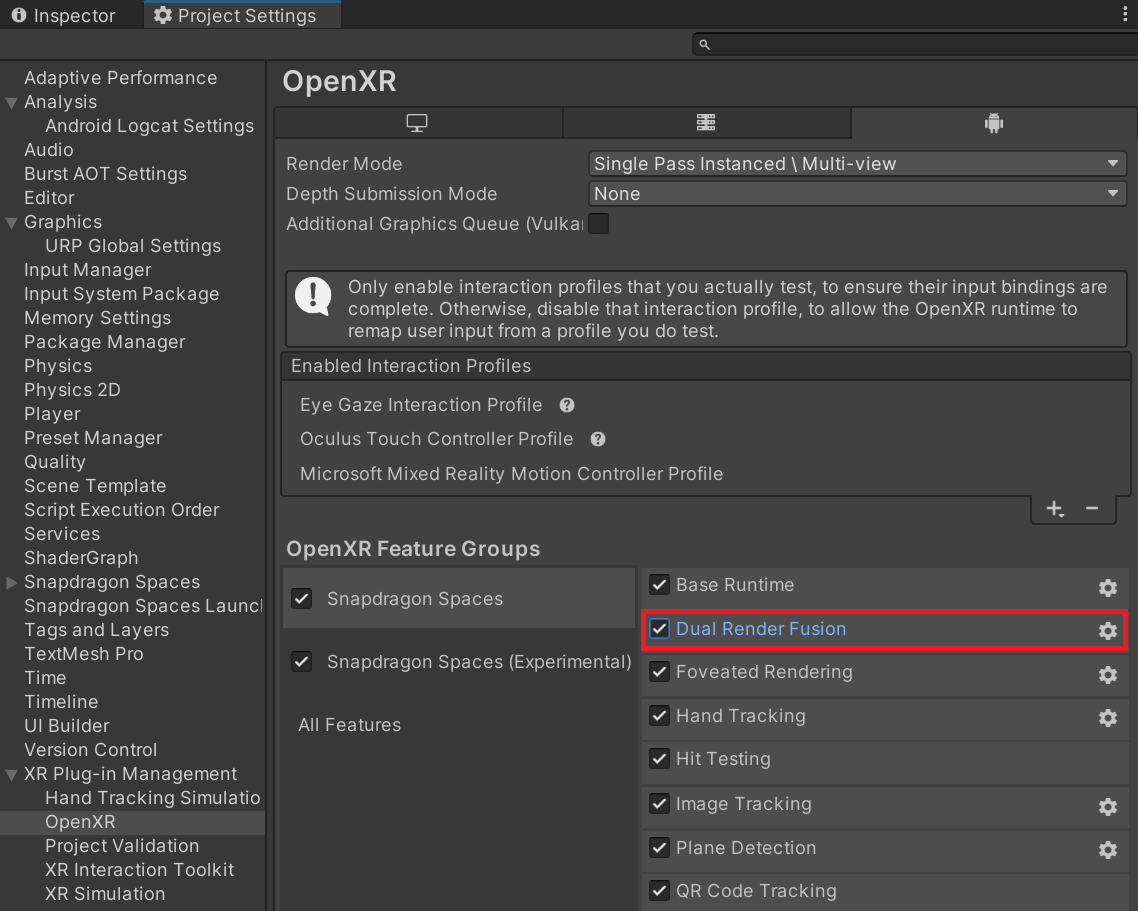Open the Player settings page
1138x911 pixels.
pyautogui.click(x=52, y=413)
